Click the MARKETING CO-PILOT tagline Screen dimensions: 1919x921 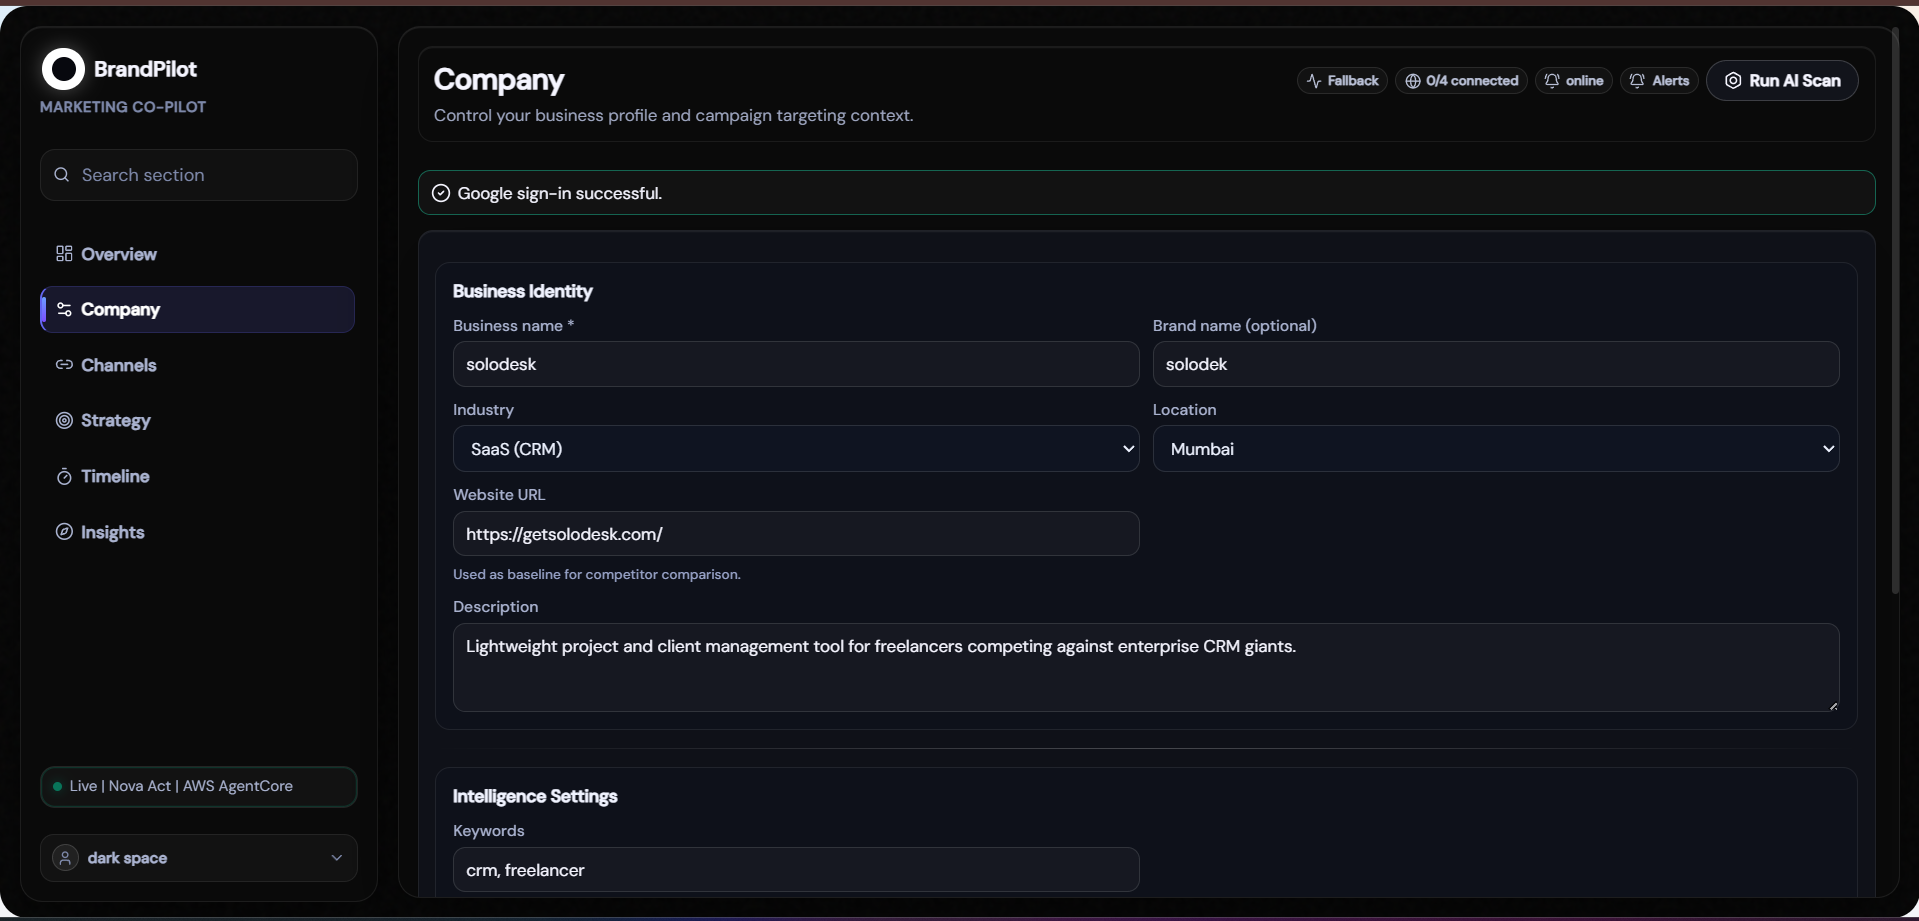coord(123,107)
